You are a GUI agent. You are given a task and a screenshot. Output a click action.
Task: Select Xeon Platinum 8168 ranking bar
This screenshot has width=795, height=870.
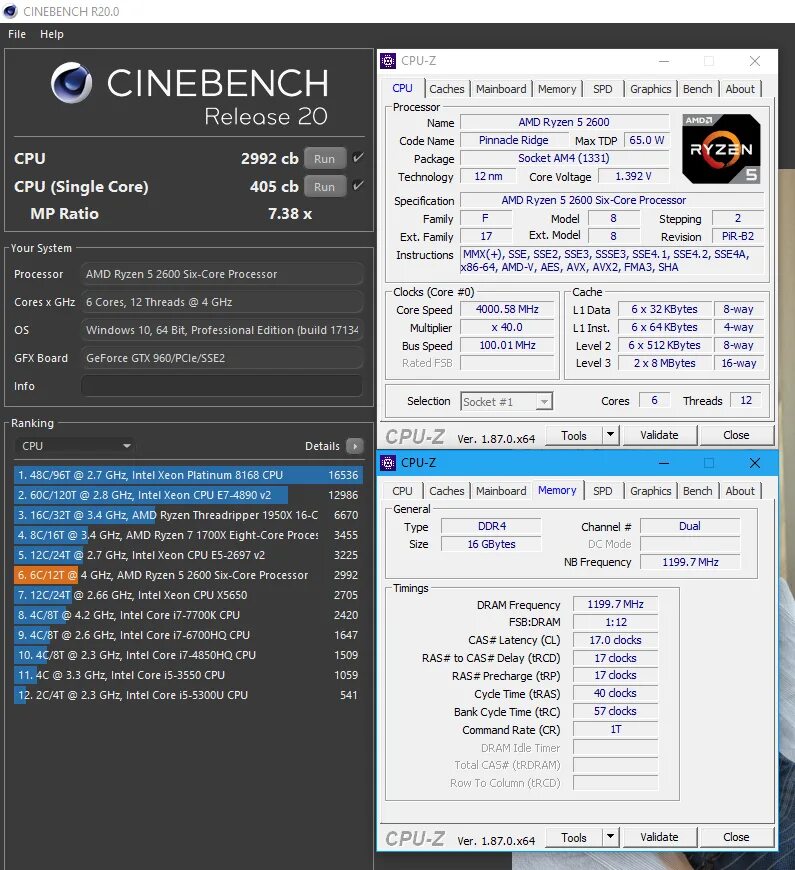(188, 475)
